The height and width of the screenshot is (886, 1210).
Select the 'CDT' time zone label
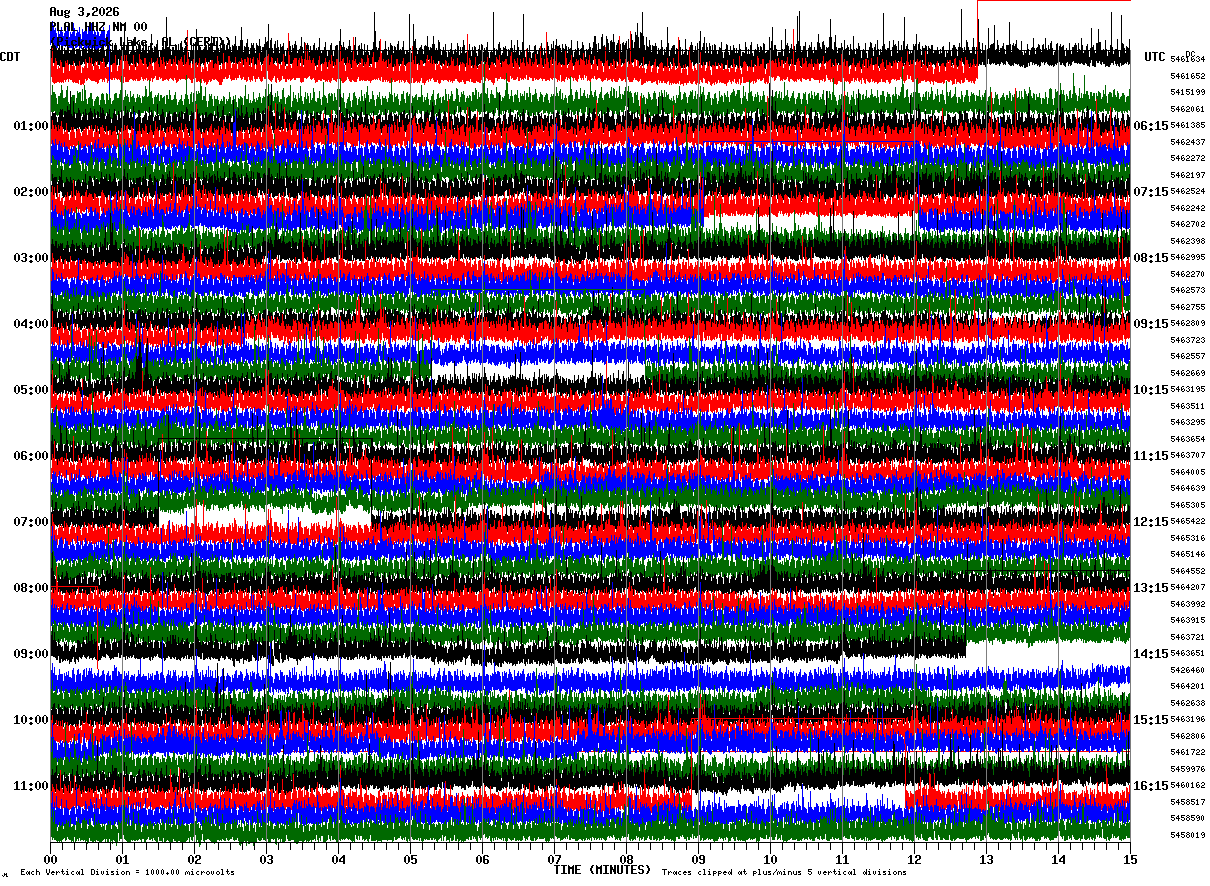(11, 57)
